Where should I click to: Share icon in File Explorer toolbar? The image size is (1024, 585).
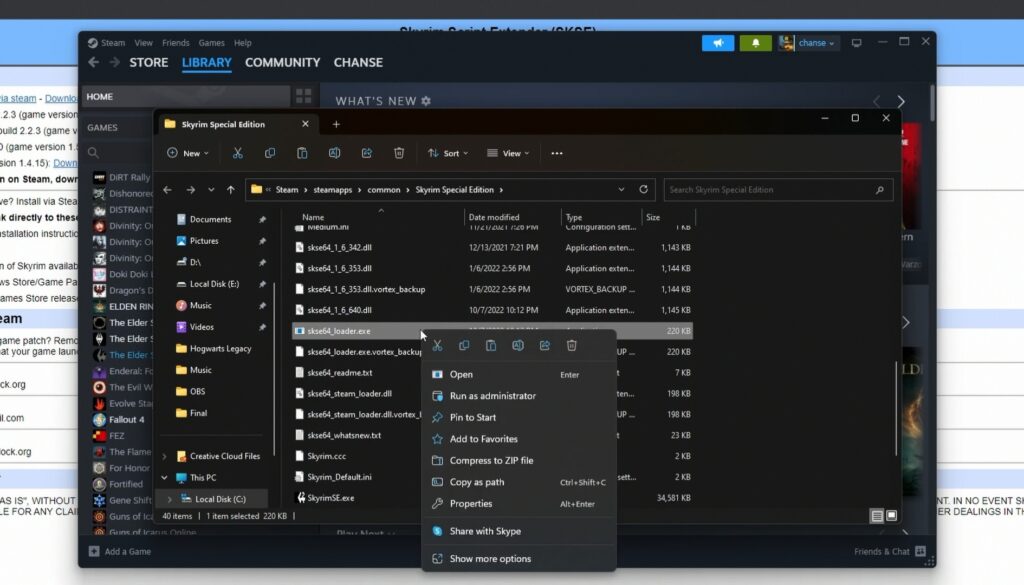(x=366, y=153)
